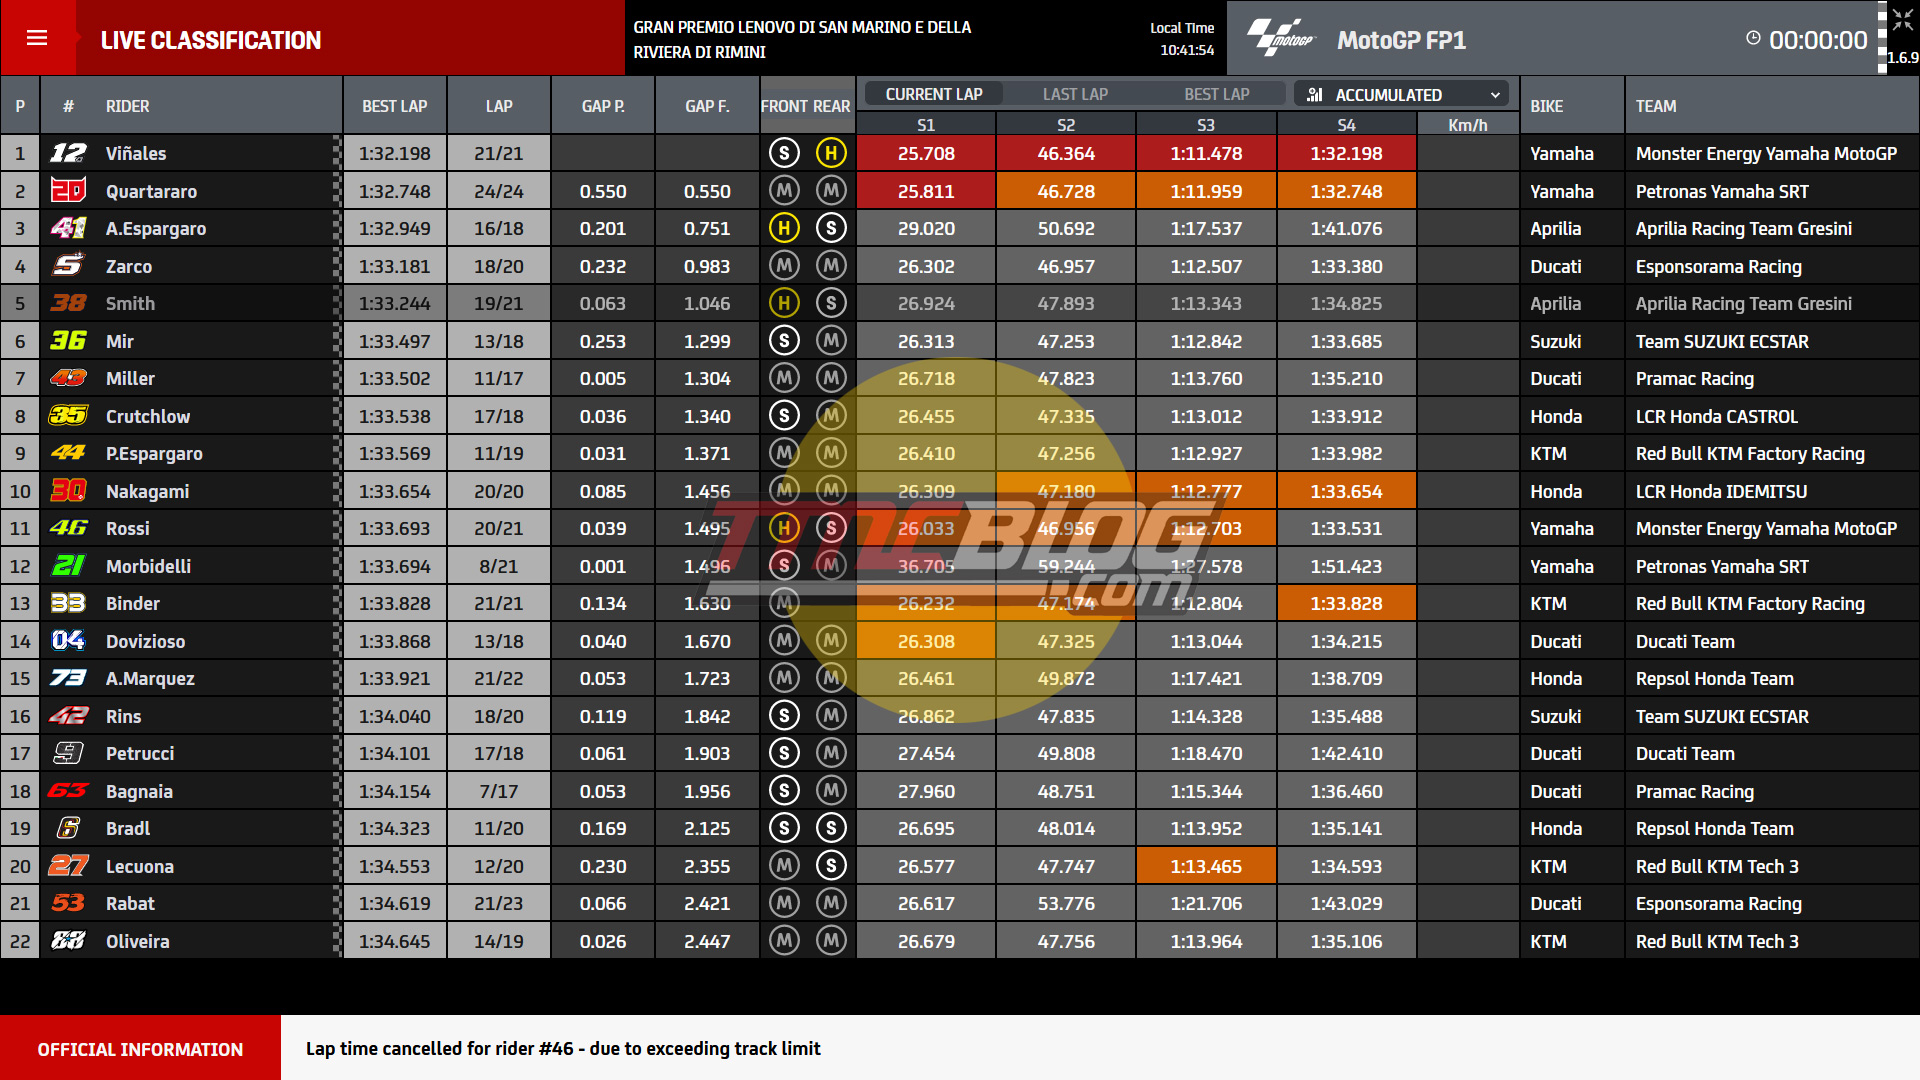Click Bradl rear tyre S icon
This screenshot has height=1080, width=1920.
(831, 828)
